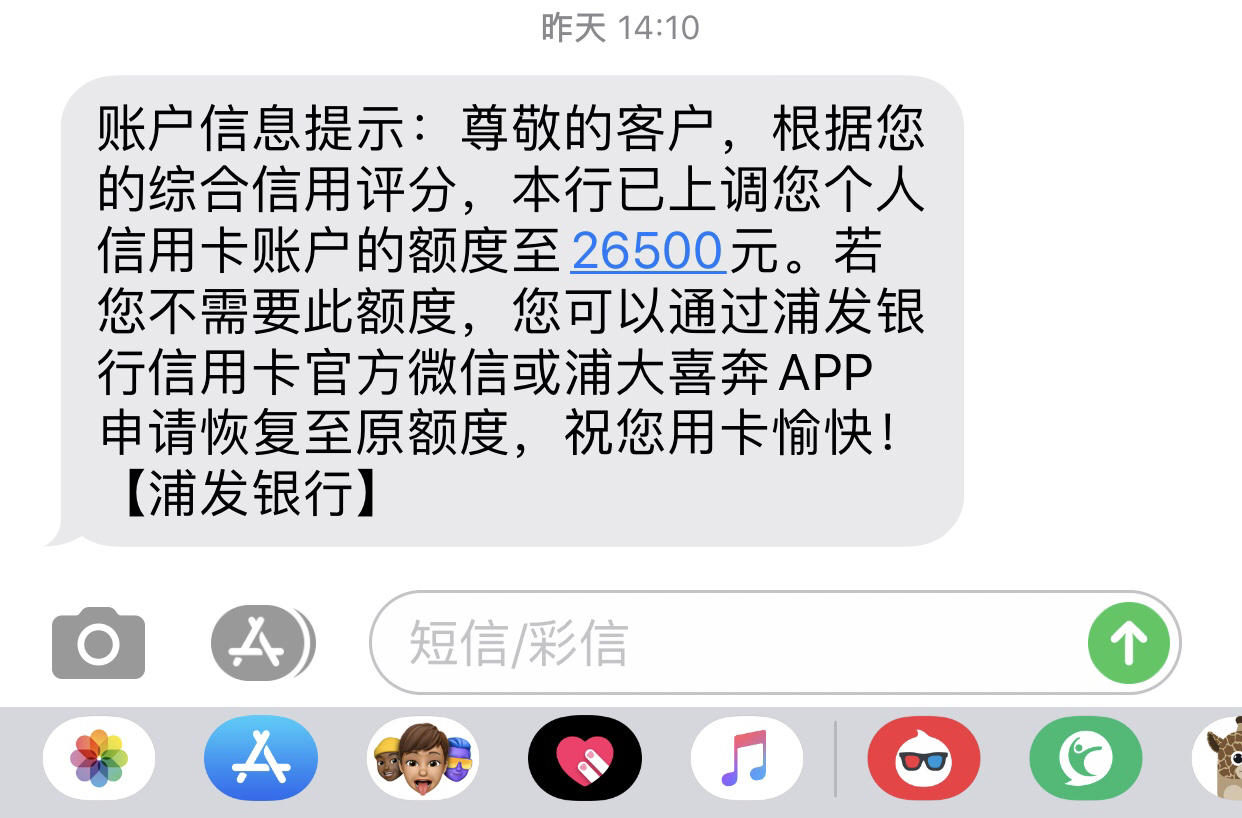1242x818 pixels.
Task: Toggle the iMessage apps drawer button
Action: click(262, 643)
